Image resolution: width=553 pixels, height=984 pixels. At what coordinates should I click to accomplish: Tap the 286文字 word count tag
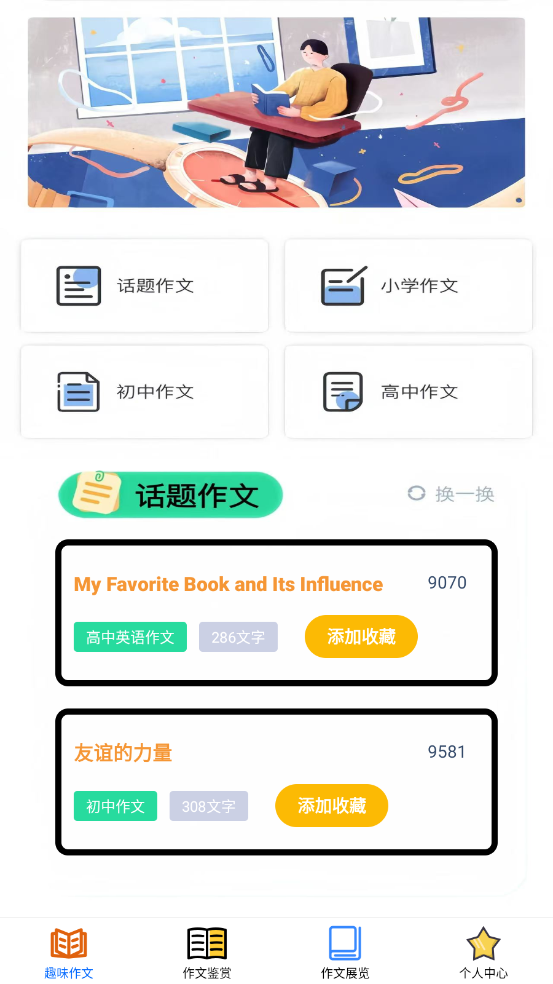(239, 637)
